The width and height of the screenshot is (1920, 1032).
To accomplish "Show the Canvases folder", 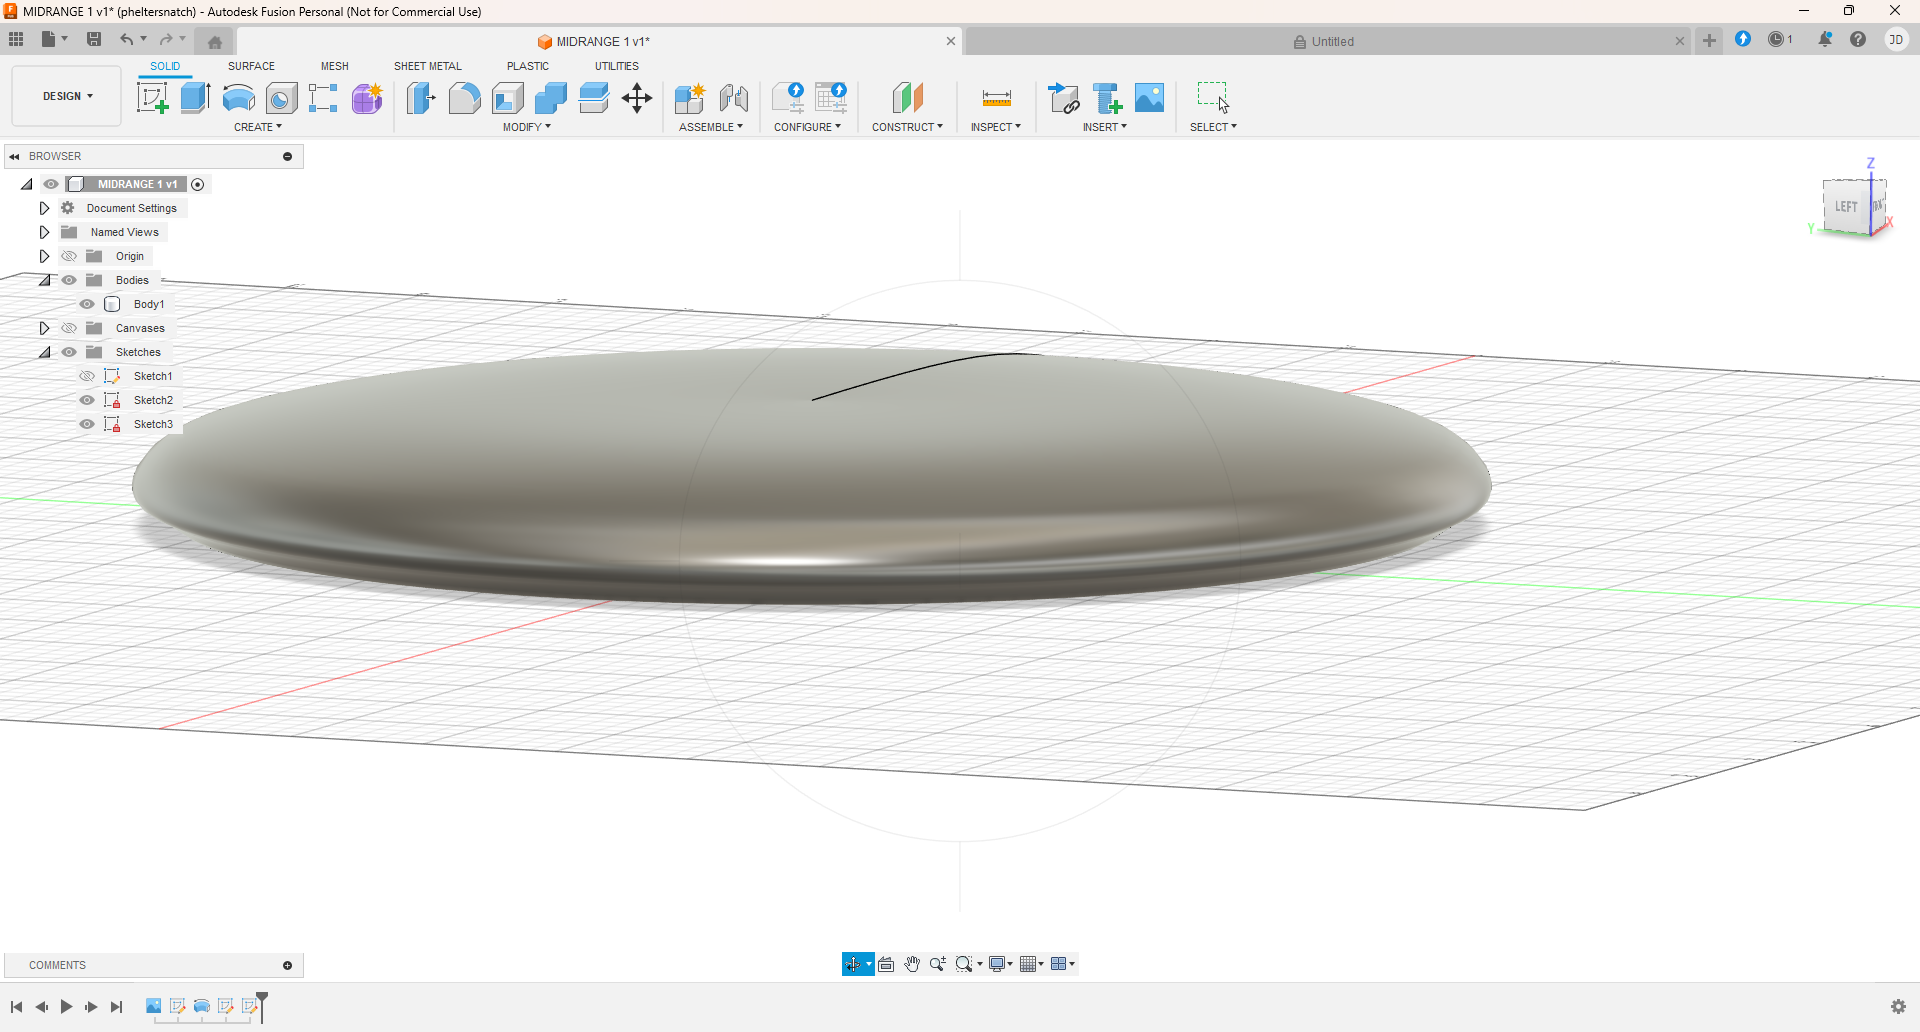I will [x=69, y=328].
